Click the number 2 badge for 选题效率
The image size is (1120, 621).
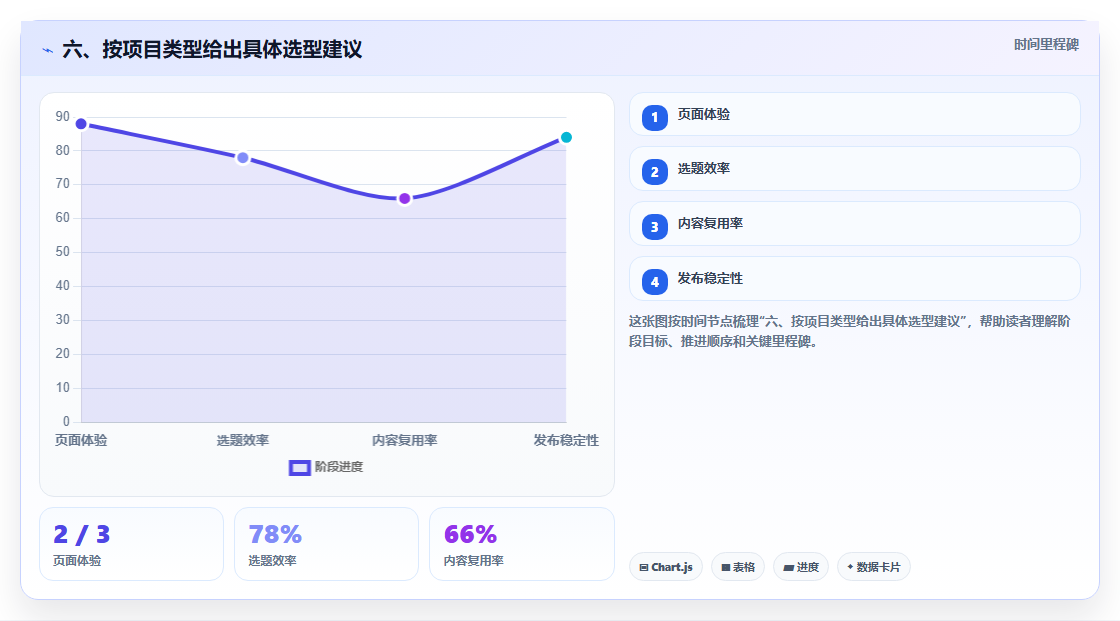tap(654, 172)
